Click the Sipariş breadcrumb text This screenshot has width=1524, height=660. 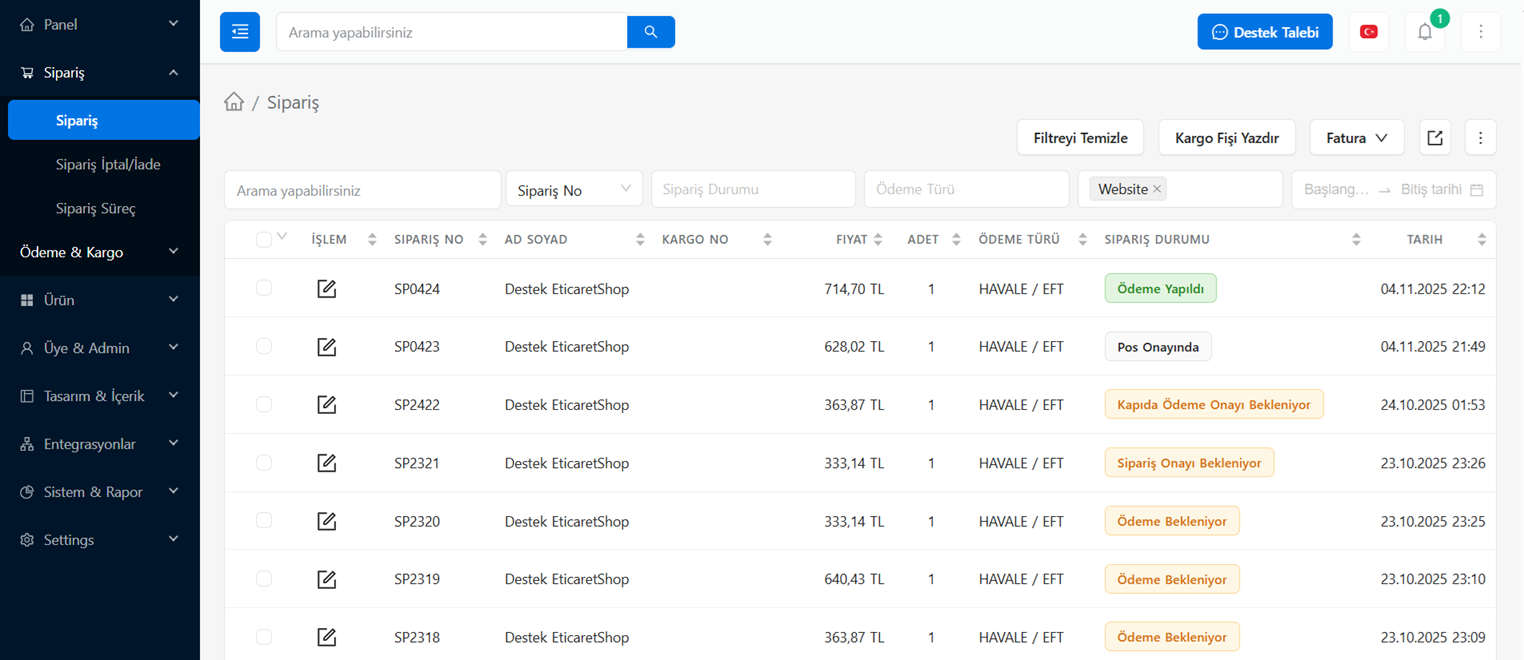click(x=293, y=102)
